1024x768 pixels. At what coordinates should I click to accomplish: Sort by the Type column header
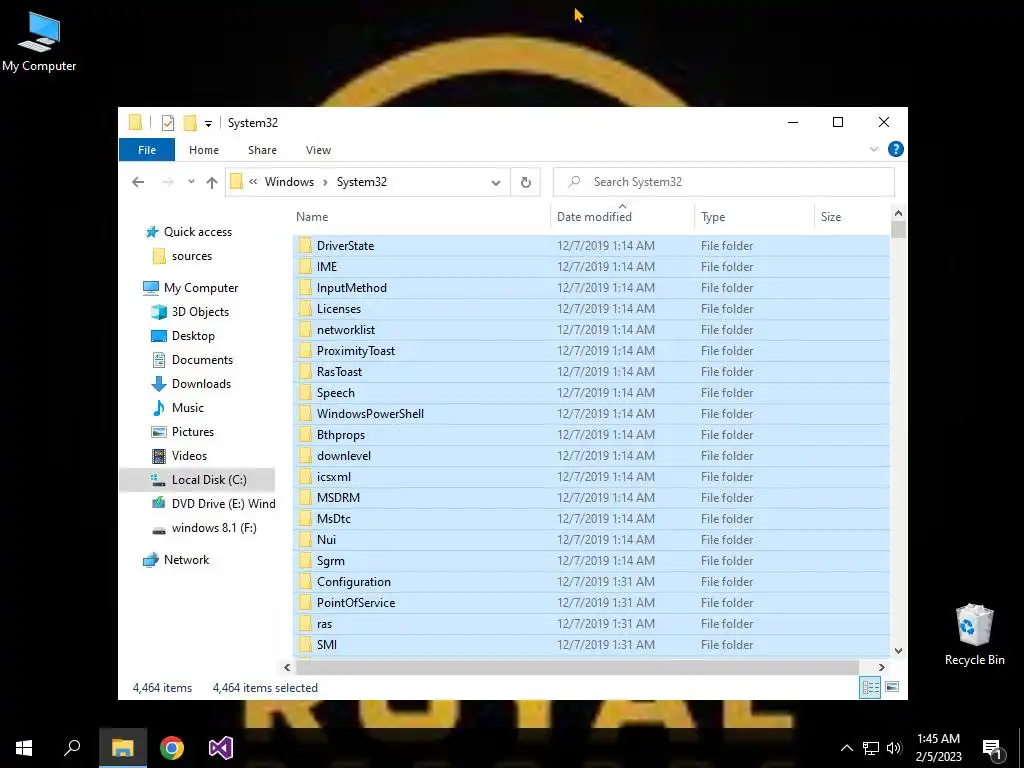click(754, 217)
